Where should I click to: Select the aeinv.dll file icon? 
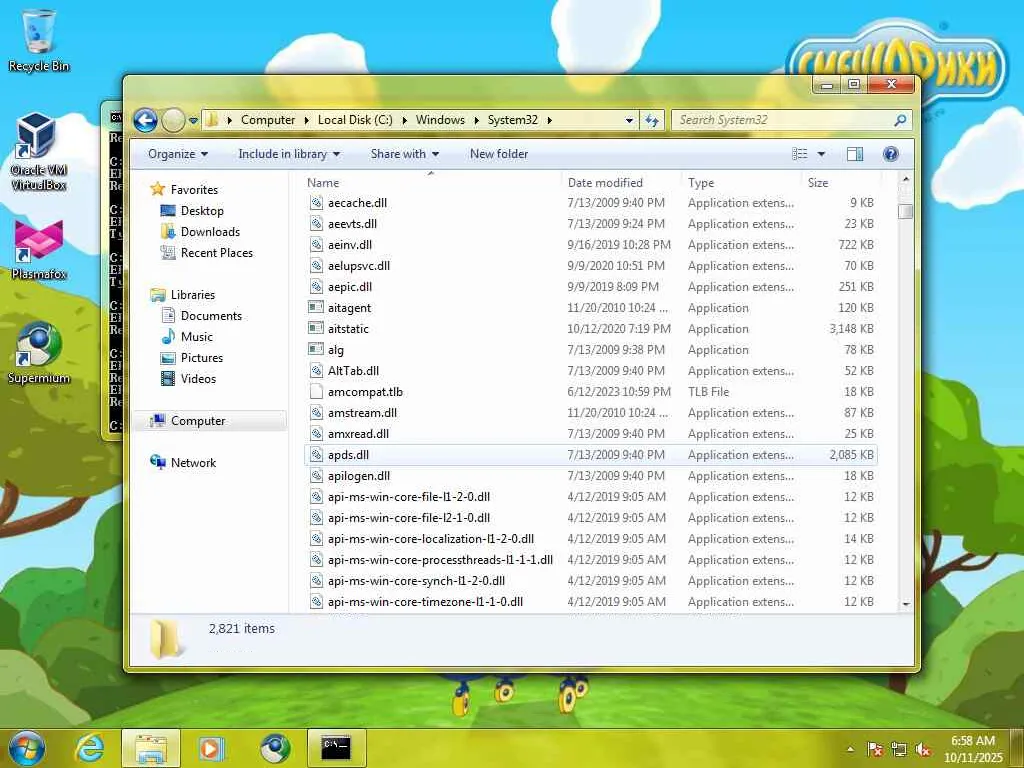[x=316, y=245]
